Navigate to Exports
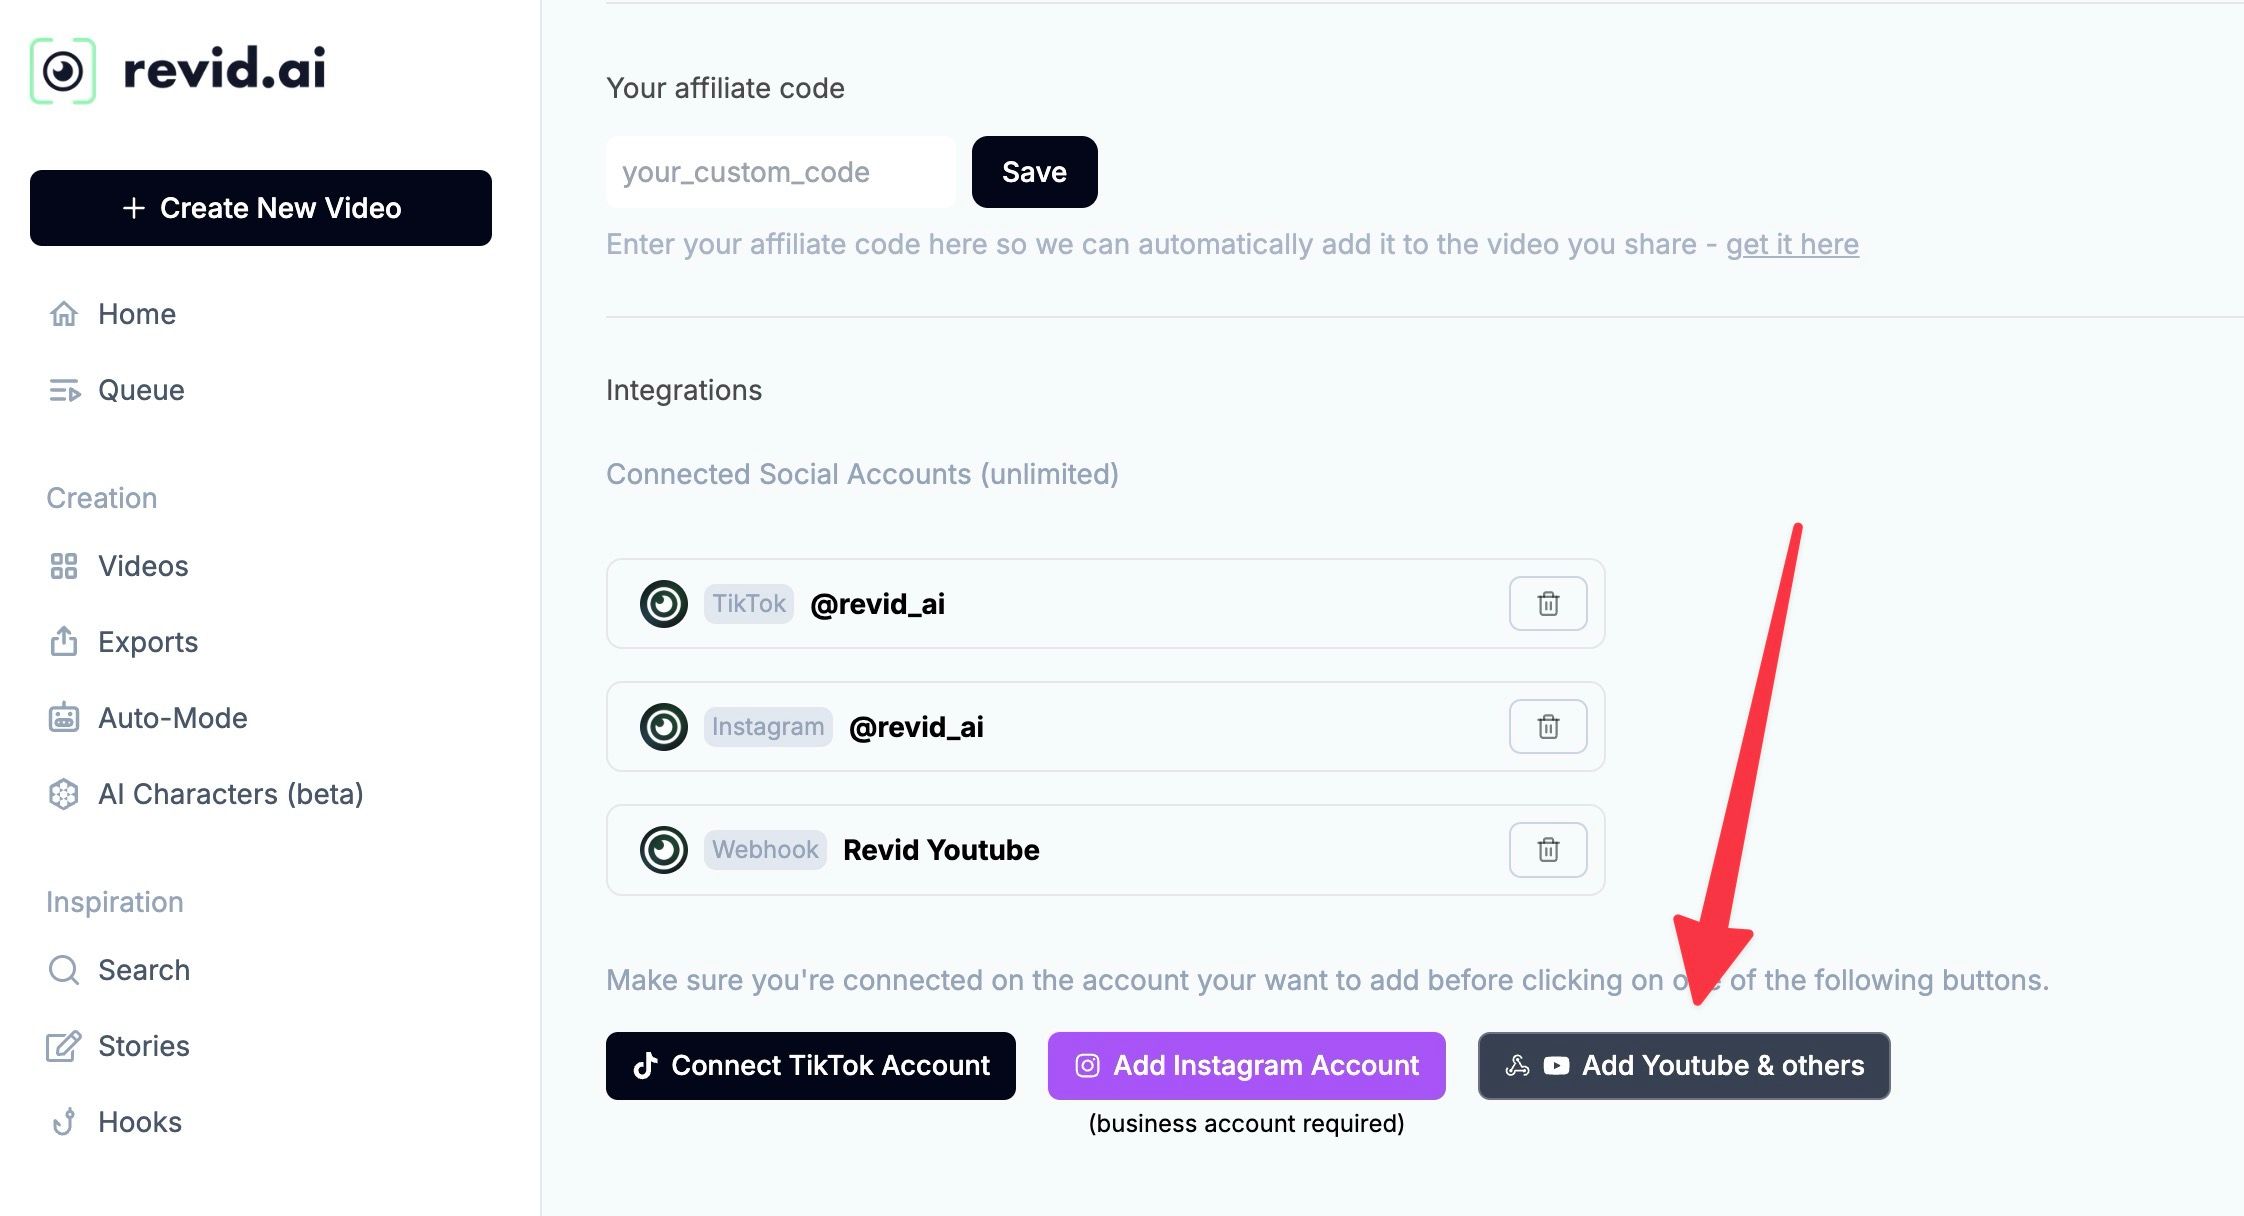Screen dimensions: 2244x1216 pos(147,642)
